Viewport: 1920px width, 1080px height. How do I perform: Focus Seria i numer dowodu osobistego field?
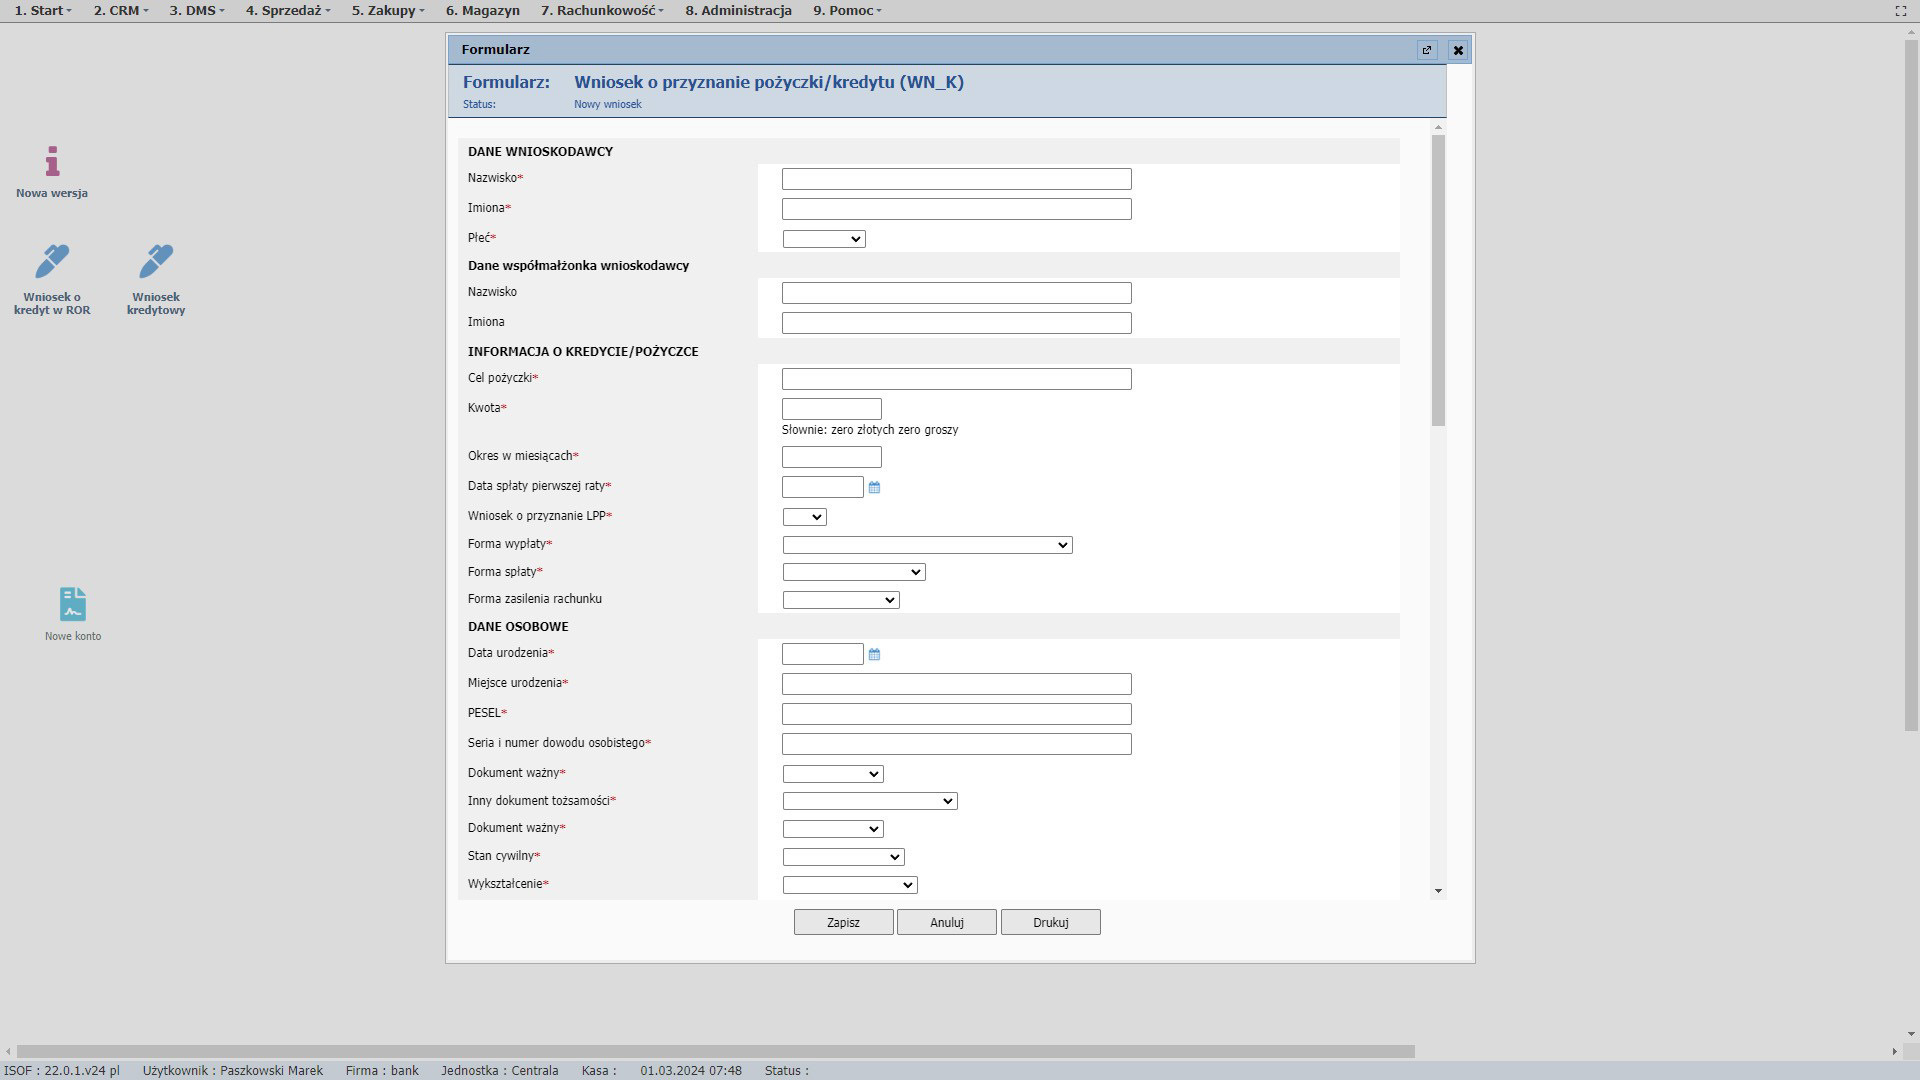(957, 744)
